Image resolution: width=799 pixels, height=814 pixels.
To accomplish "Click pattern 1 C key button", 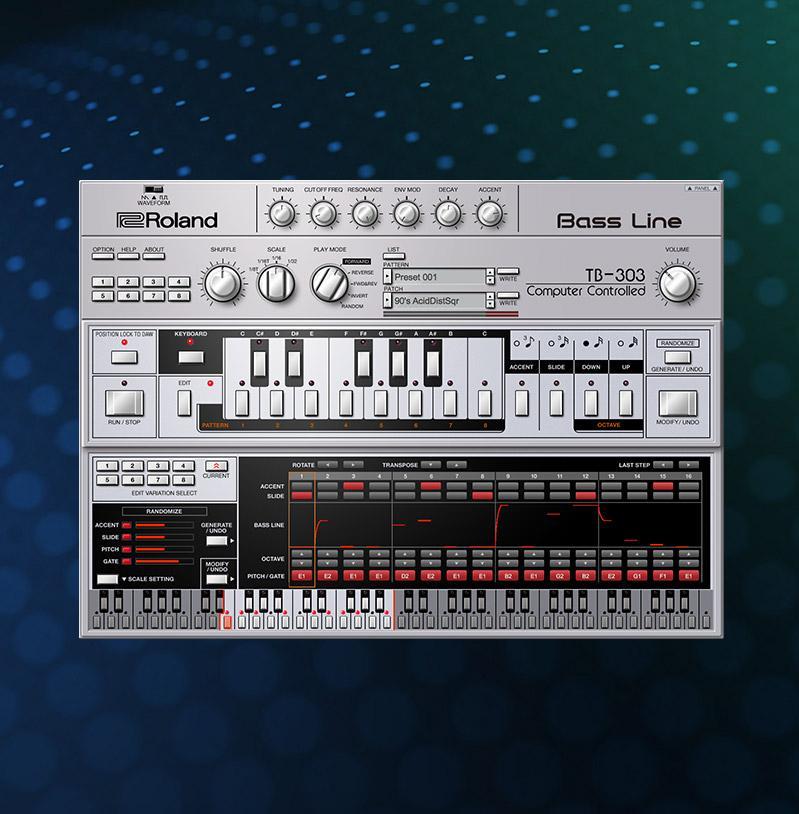I will click(x=242, y=403).
